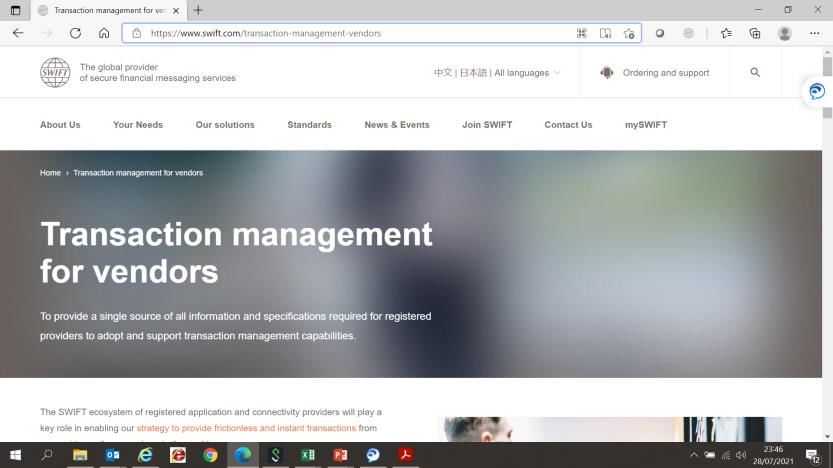The width and height of the screenshot is (833, 468).
Task: Open the Our solutions menu
Action: click(225, 125)
